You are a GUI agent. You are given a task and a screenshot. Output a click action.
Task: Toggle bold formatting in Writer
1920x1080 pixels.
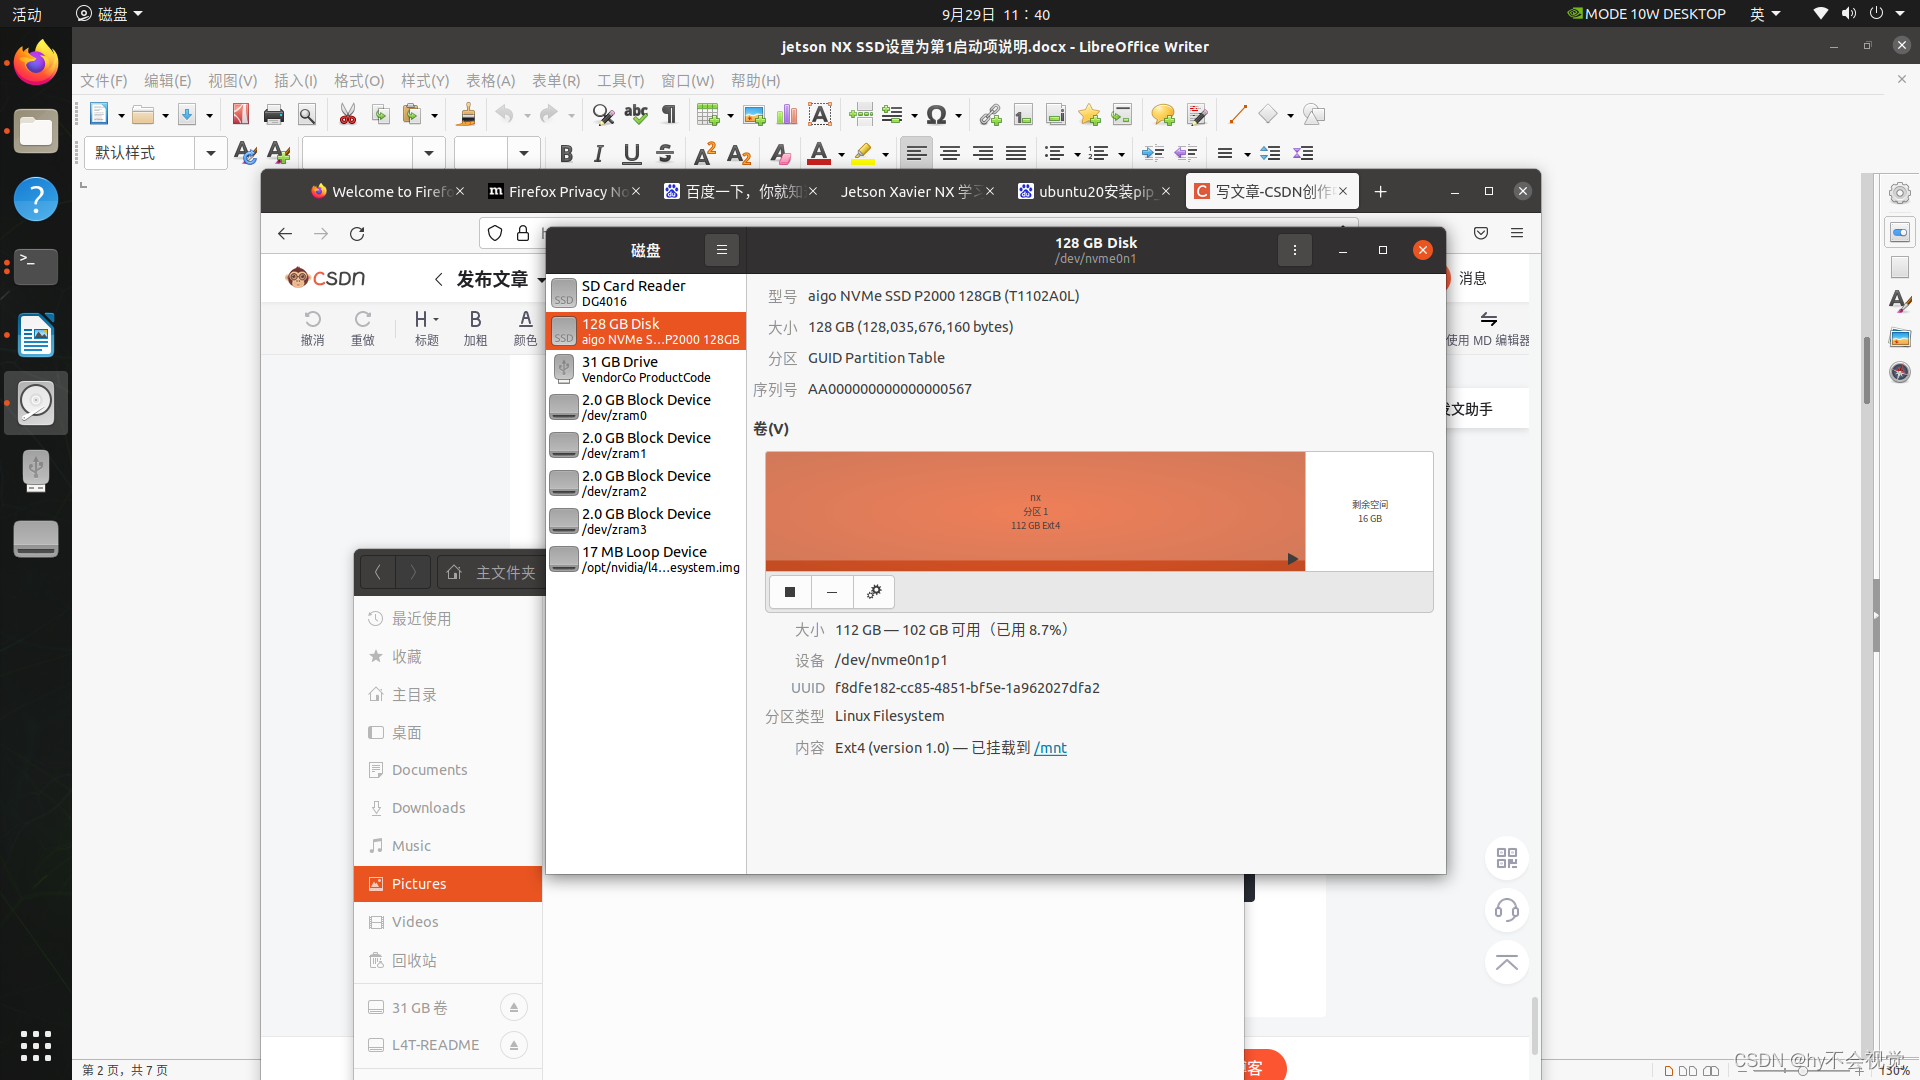566,153
